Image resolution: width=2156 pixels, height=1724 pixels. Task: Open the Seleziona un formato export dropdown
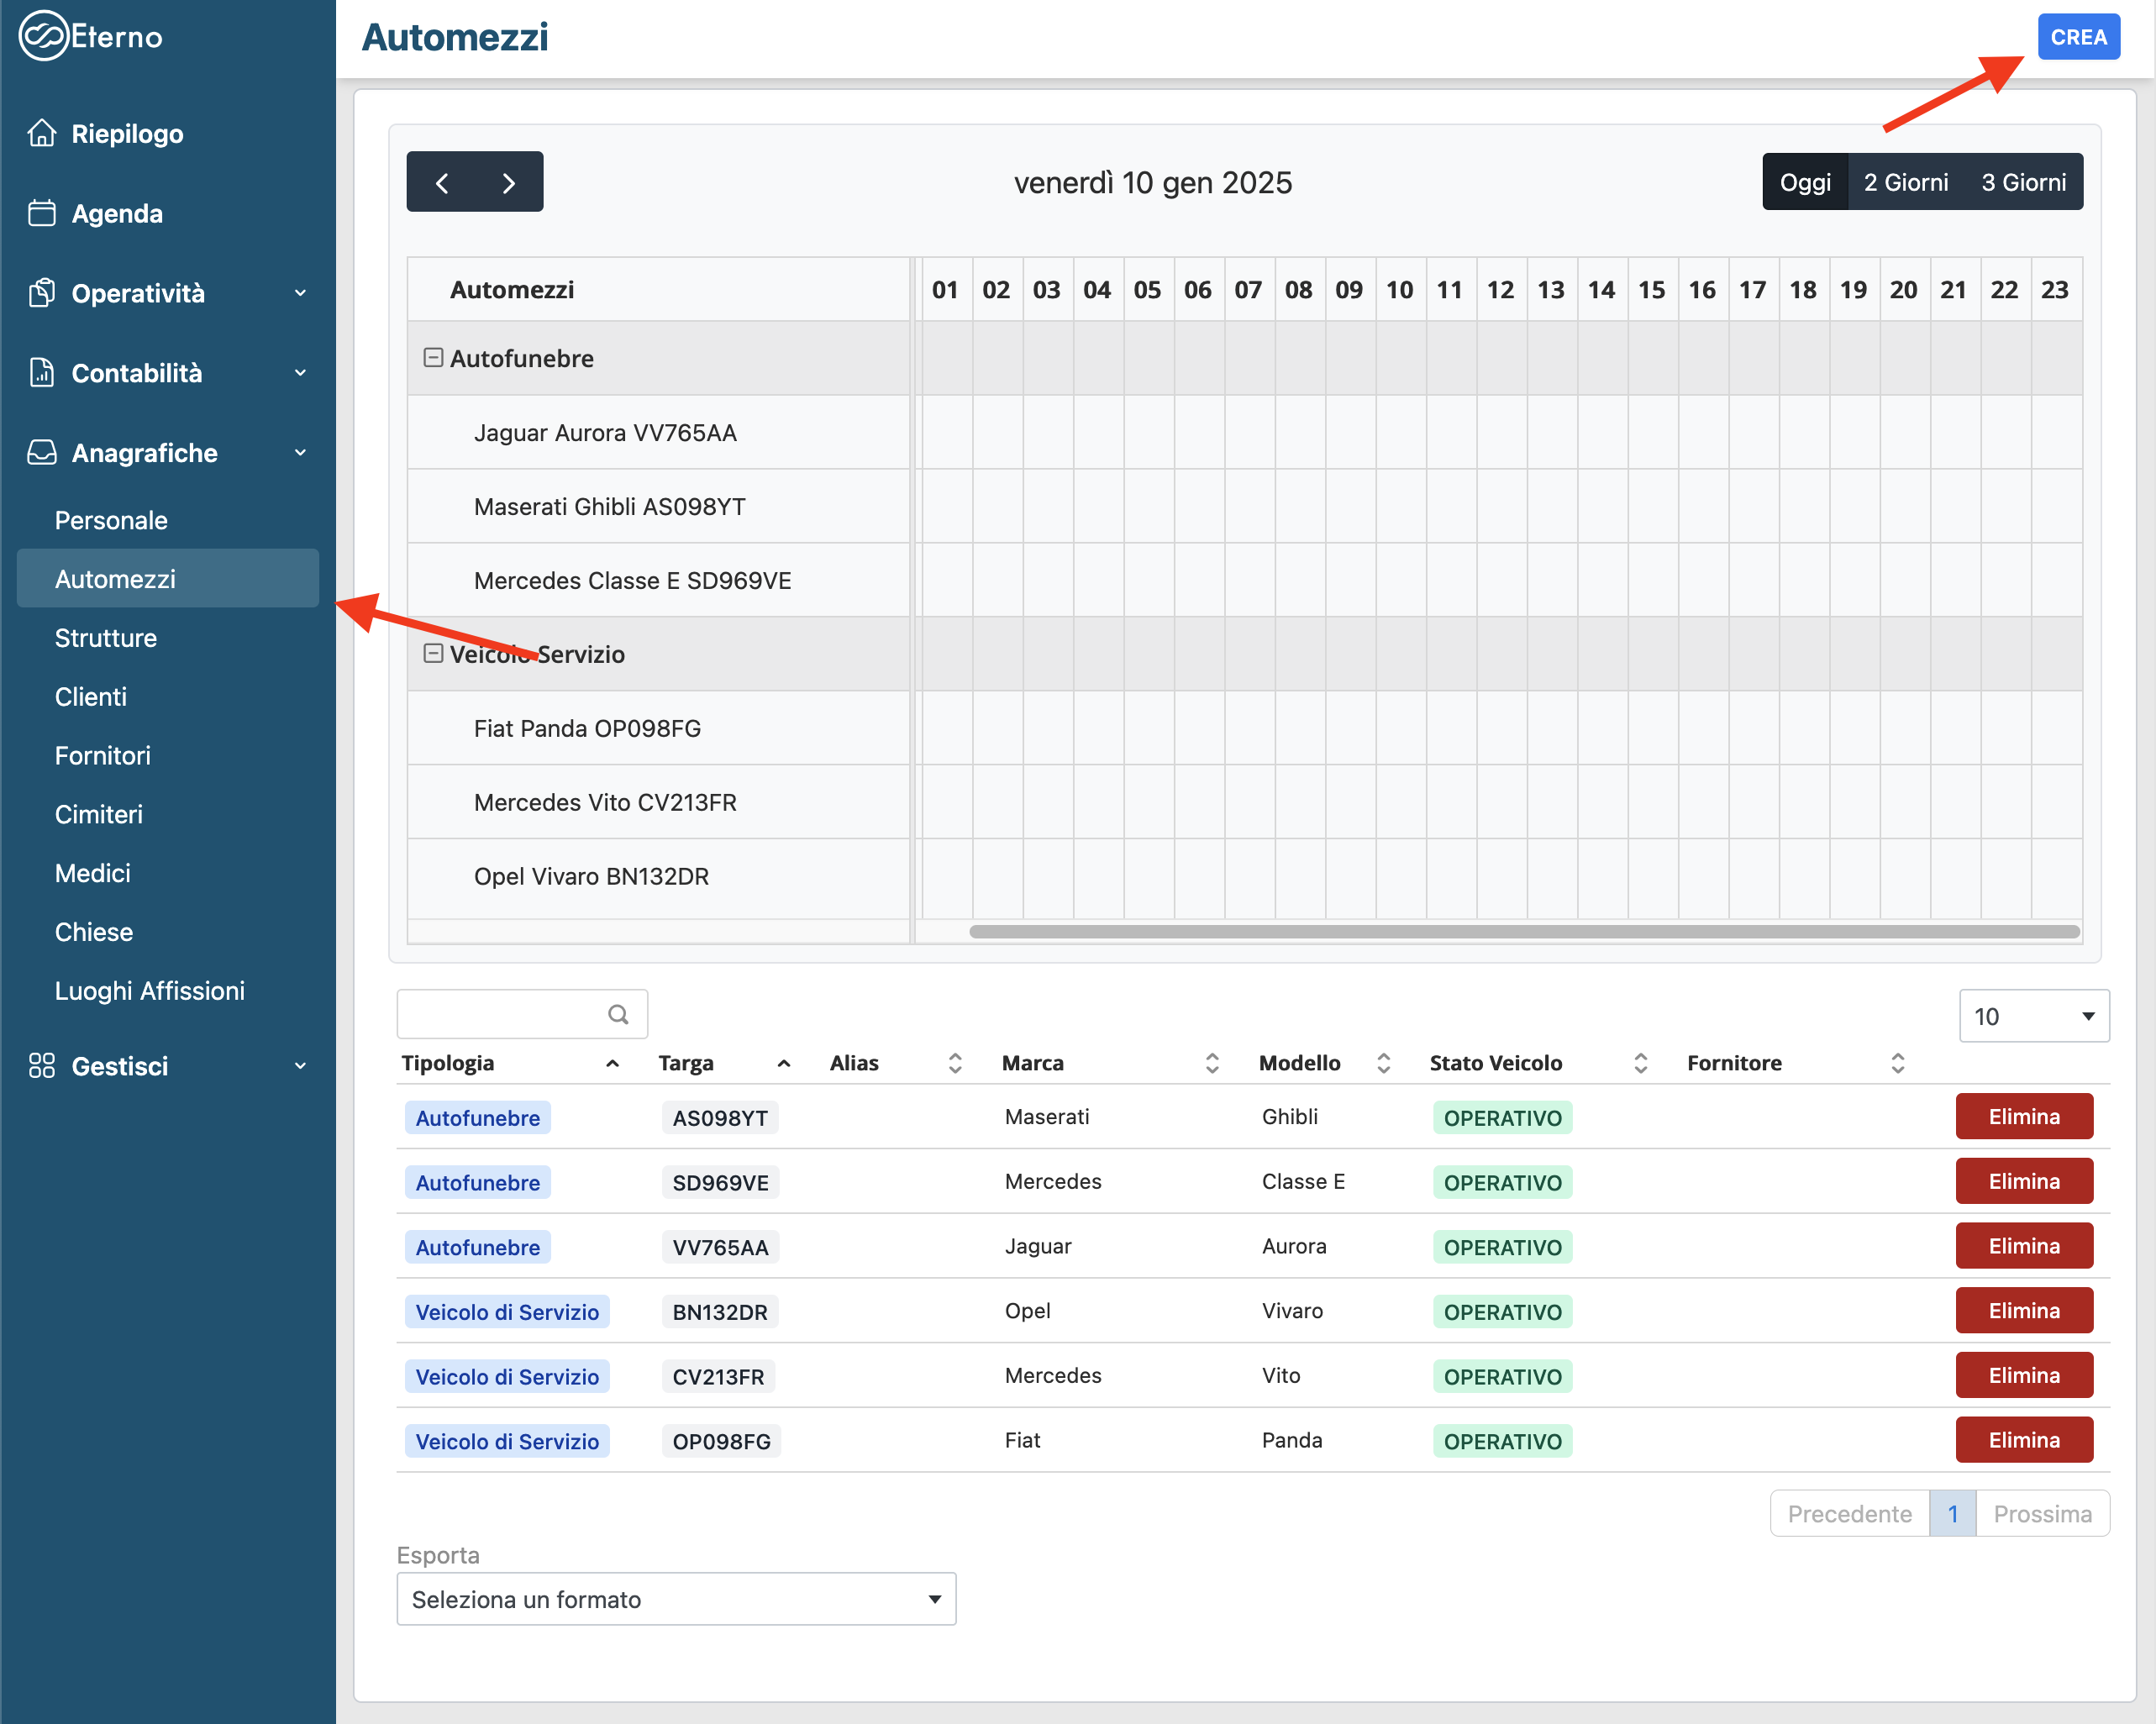click(x=676, y=1599)
